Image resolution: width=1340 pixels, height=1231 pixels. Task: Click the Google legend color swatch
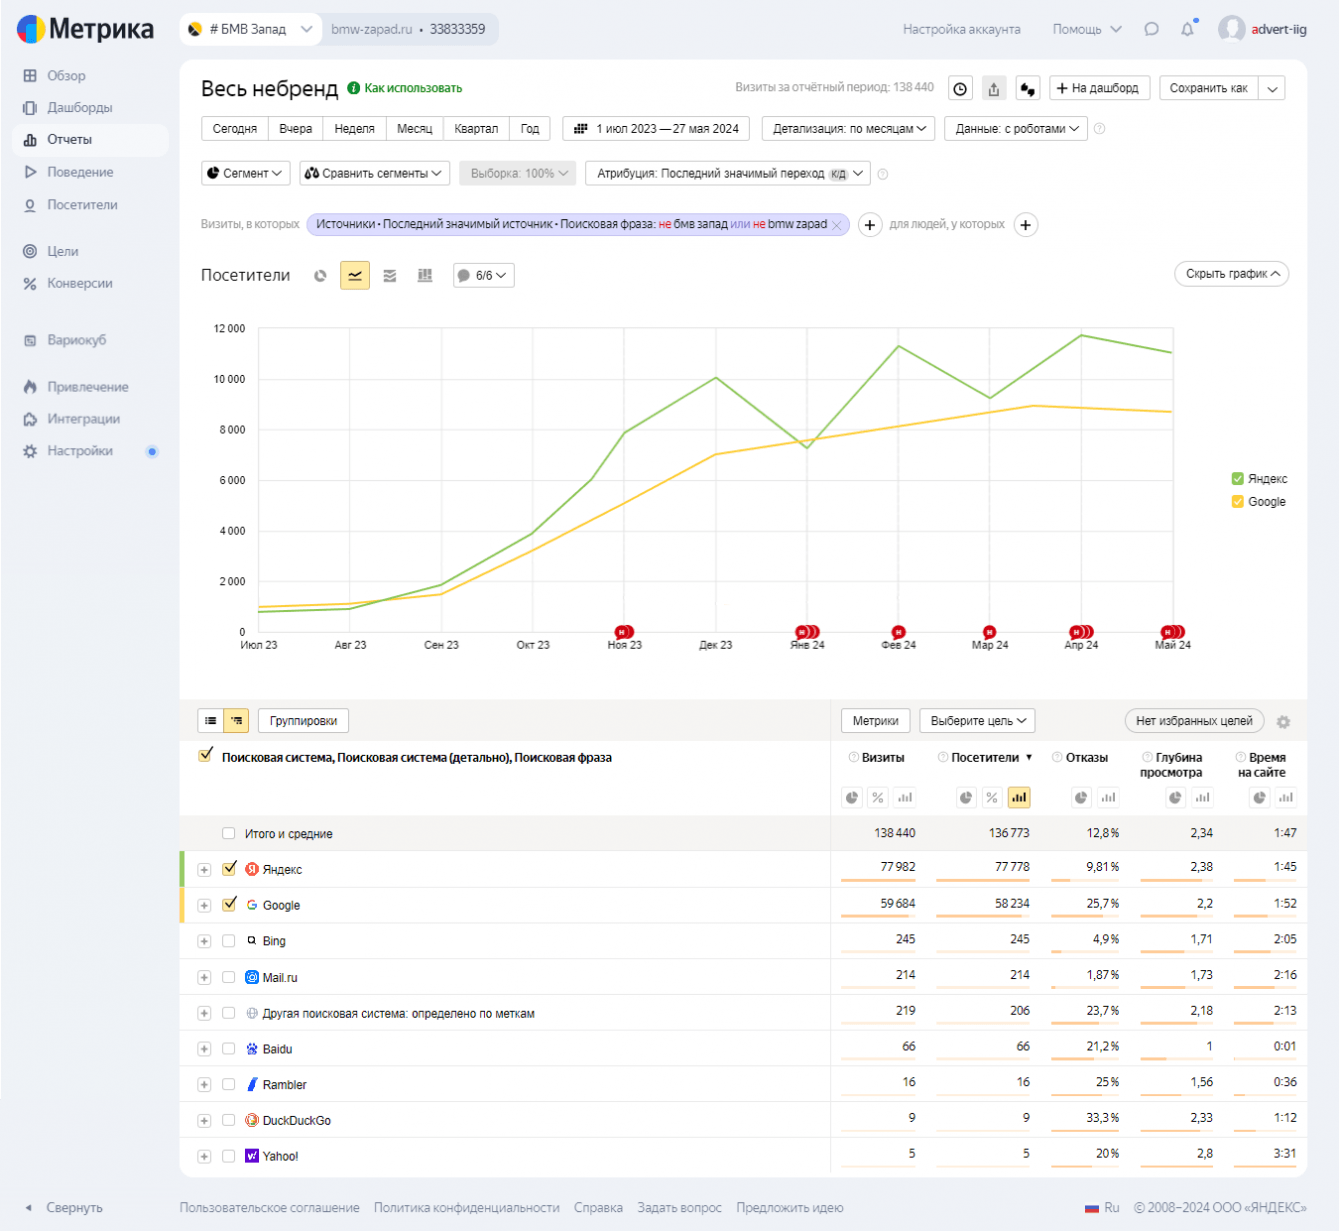pyautogui.click(x=1237, y=502)
